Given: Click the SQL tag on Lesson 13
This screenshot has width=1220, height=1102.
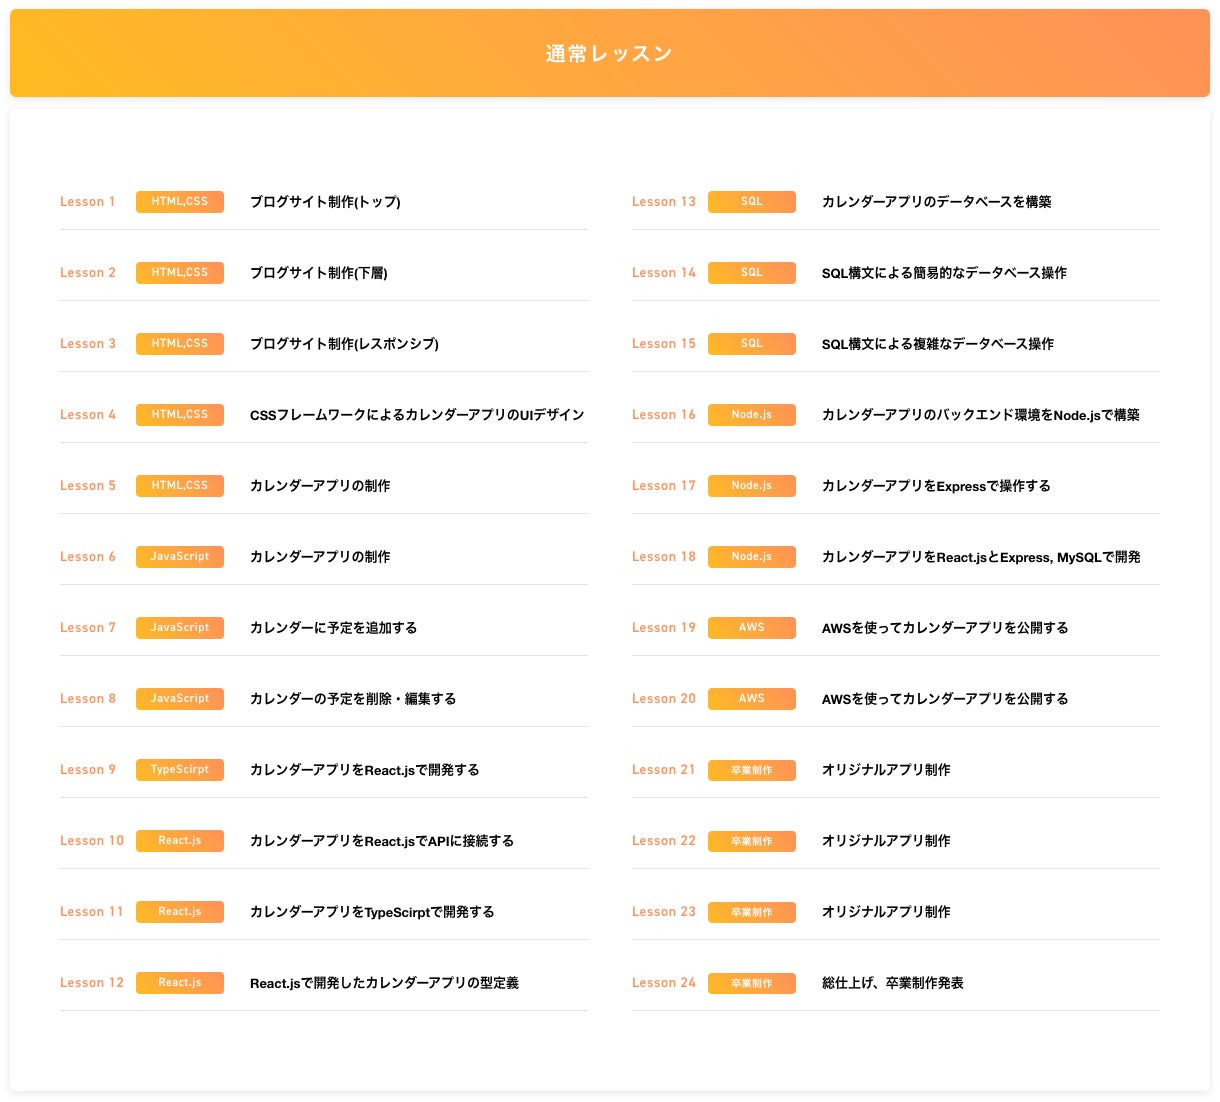Looking at the screenshot, I should [752, 202].
